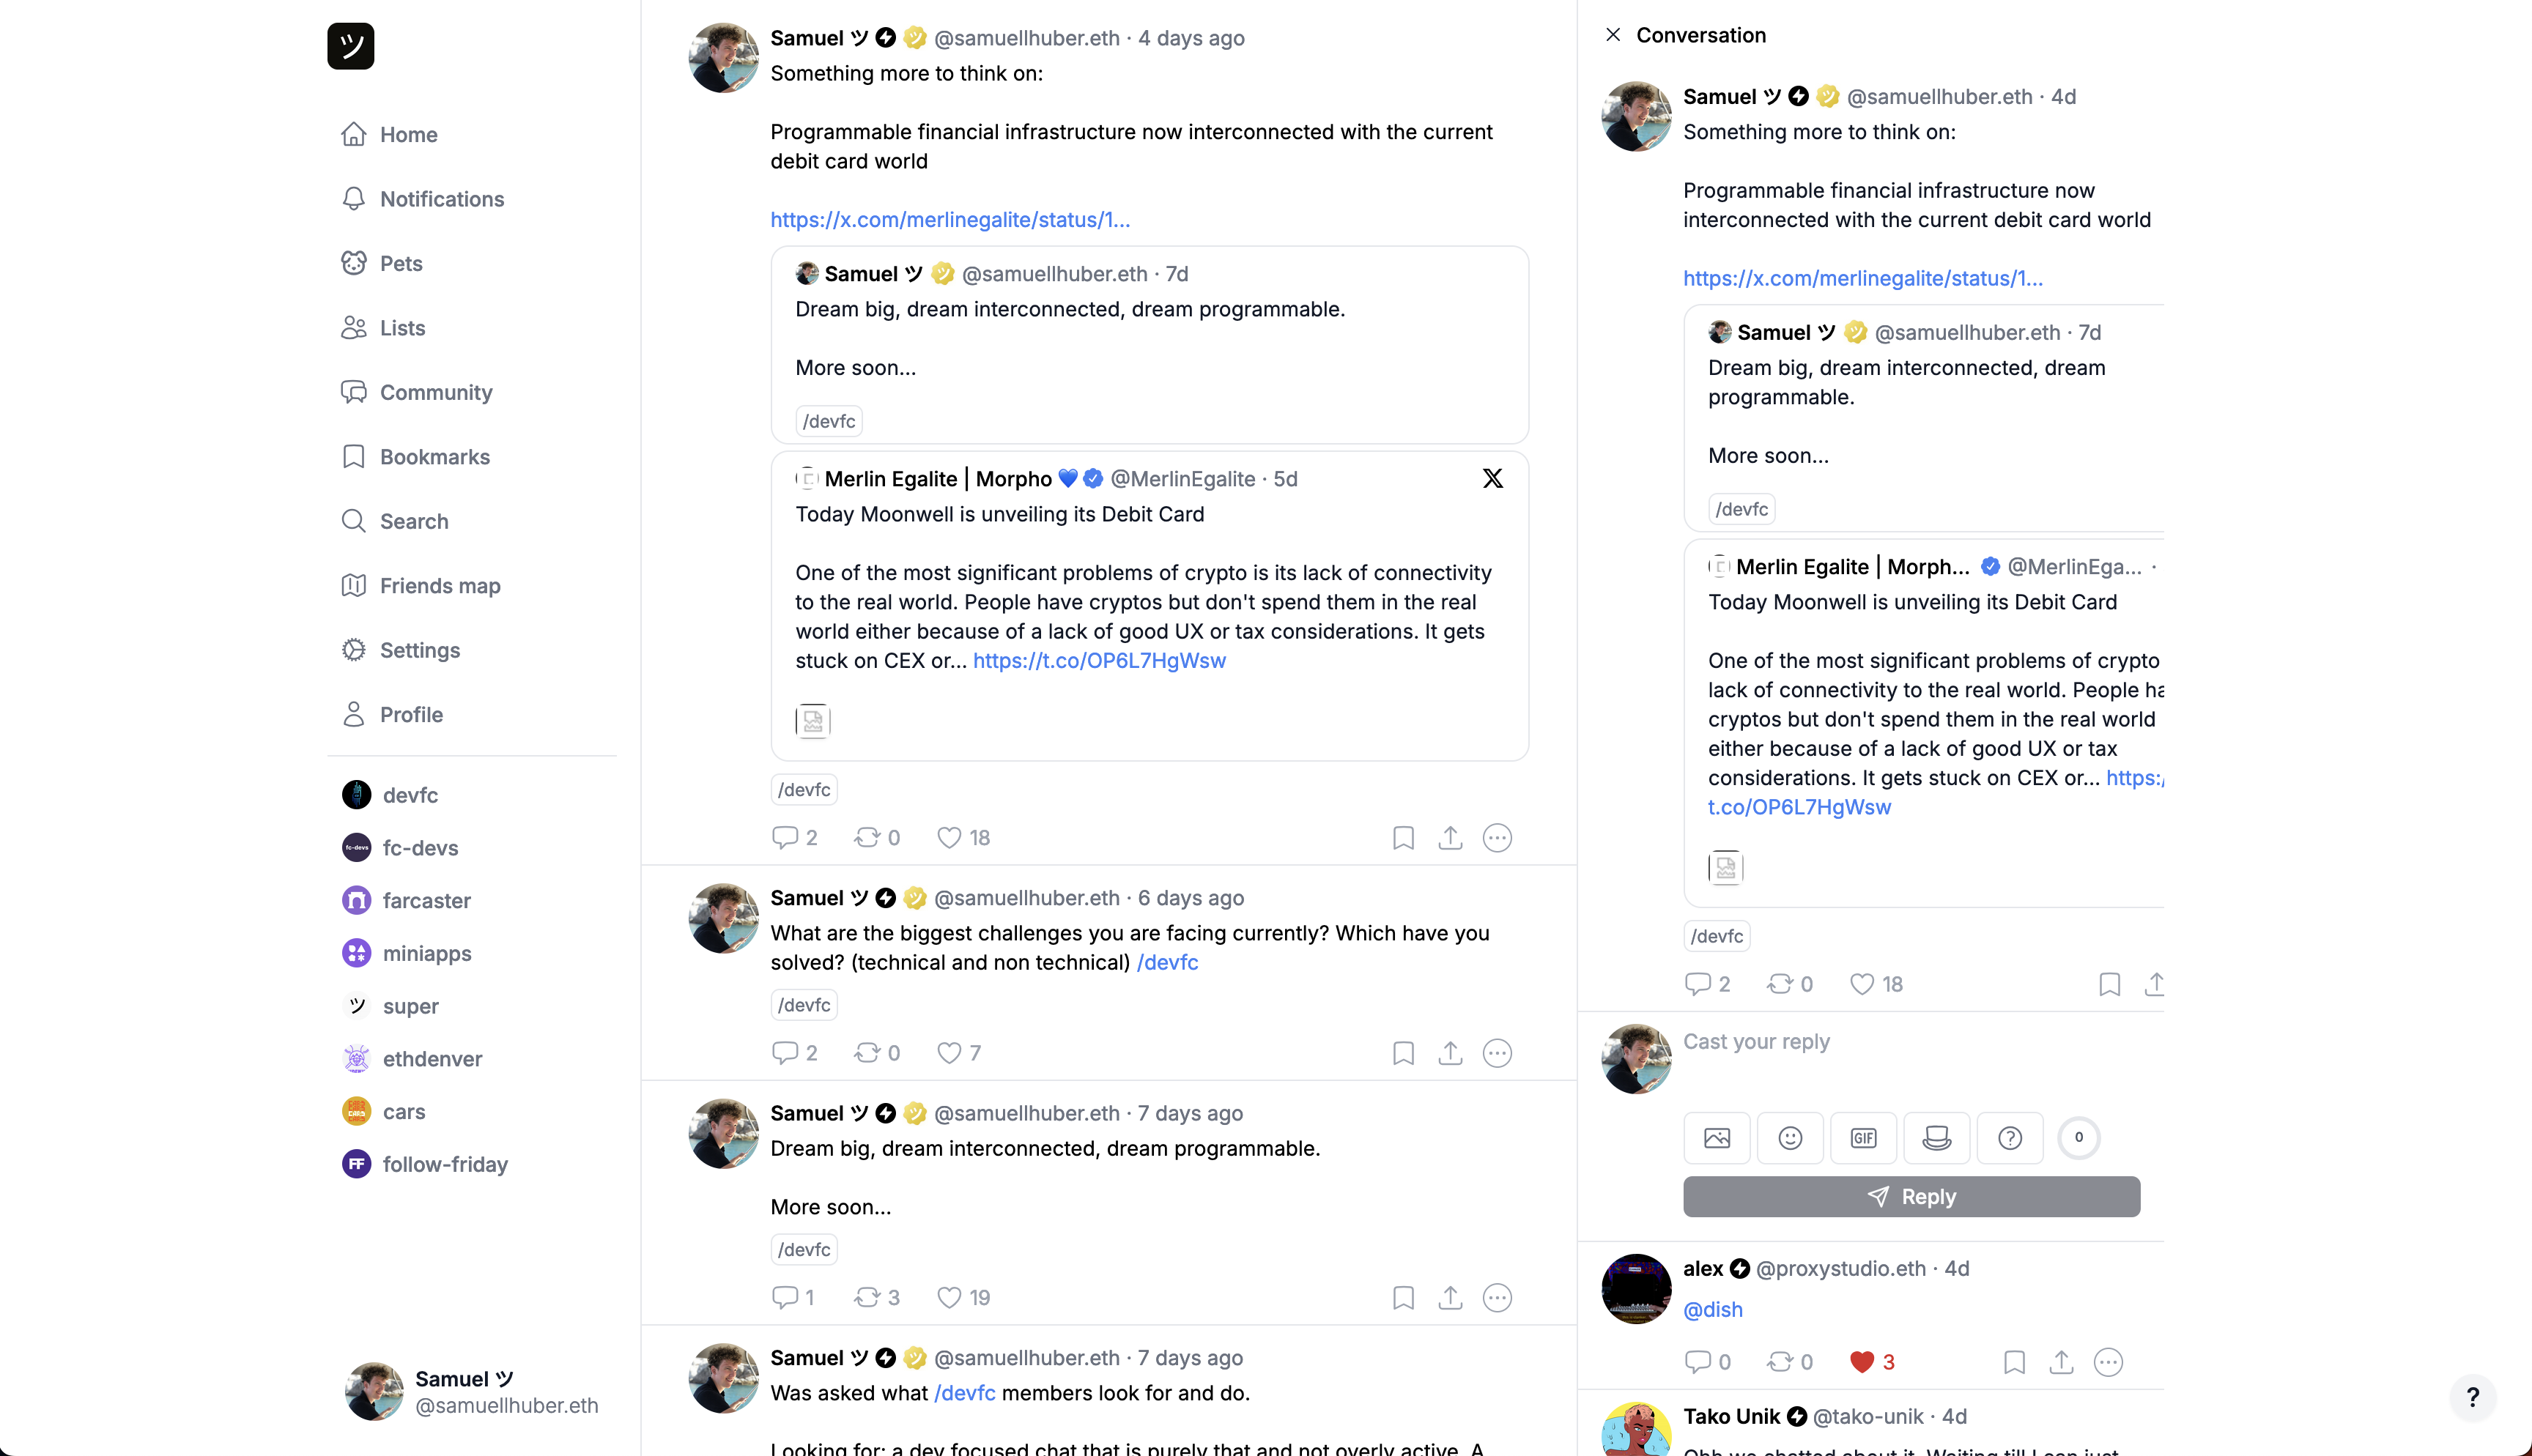2532x1456 pixels.
Task: Open more options on 'Dream big' 7 days ago cast
Action: pyautogui.click(x=1497, y=1298)
